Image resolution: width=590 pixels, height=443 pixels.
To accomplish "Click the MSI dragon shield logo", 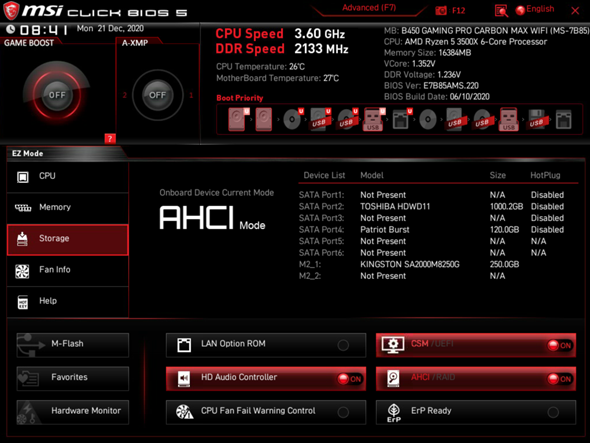I will click(x=11, y=11).
